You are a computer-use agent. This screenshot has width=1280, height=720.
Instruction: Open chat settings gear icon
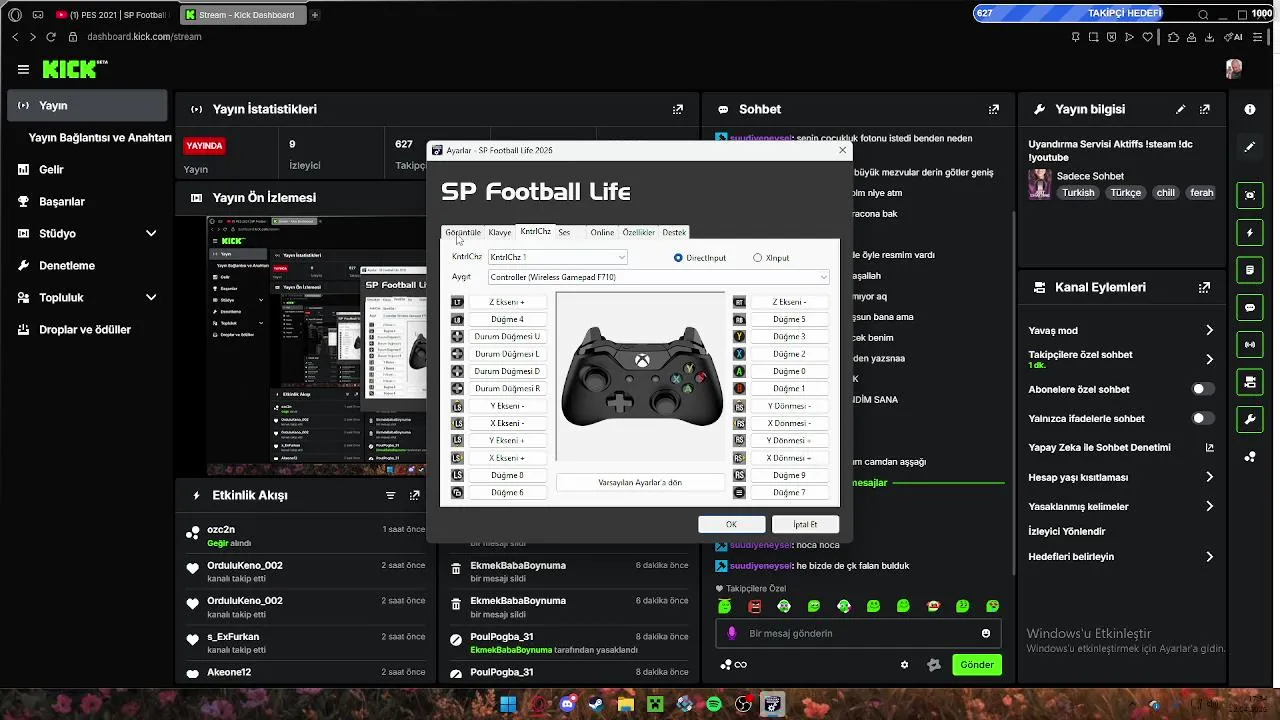point(905,665)
